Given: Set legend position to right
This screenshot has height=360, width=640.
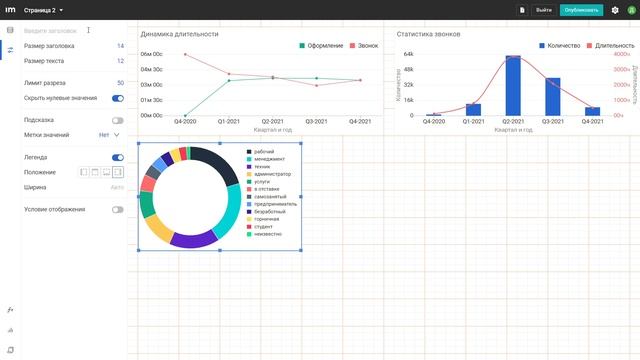Looking at the screenshot, I should click(x=118, y=172).
